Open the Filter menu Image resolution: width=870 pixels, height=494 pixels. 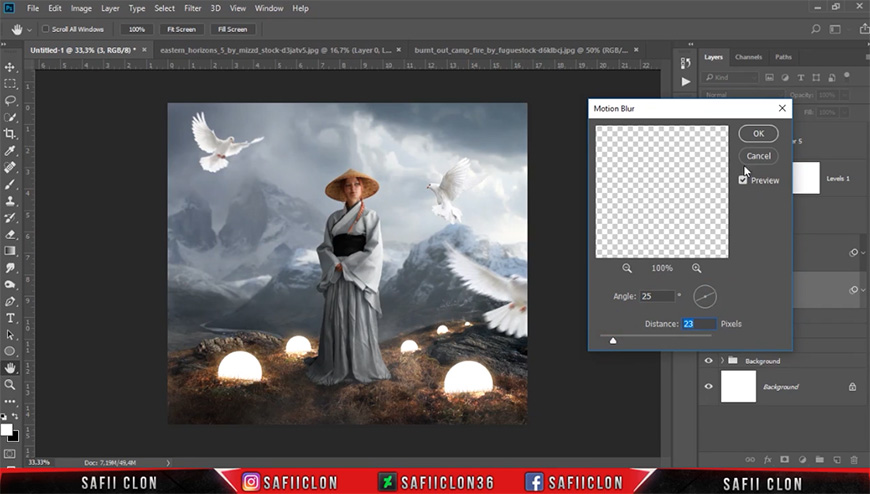tap(193, 8)
